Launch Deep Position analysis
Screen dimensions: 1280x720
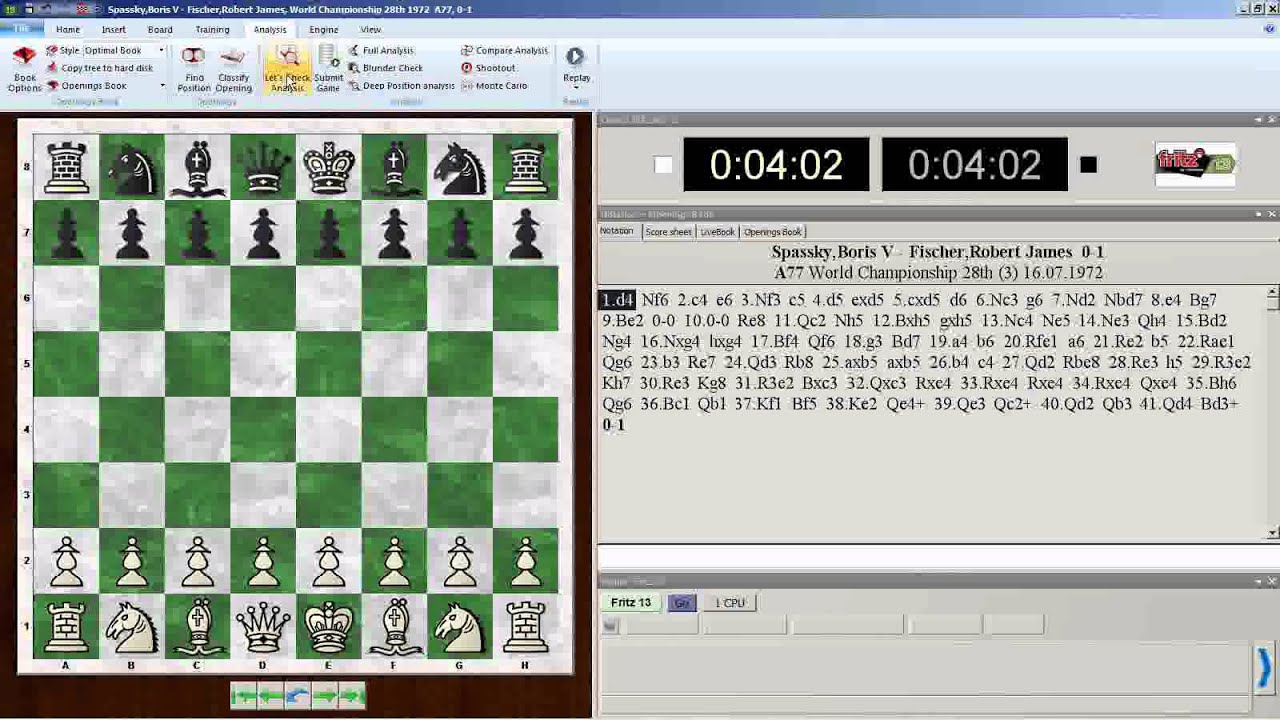click(401, 86)
